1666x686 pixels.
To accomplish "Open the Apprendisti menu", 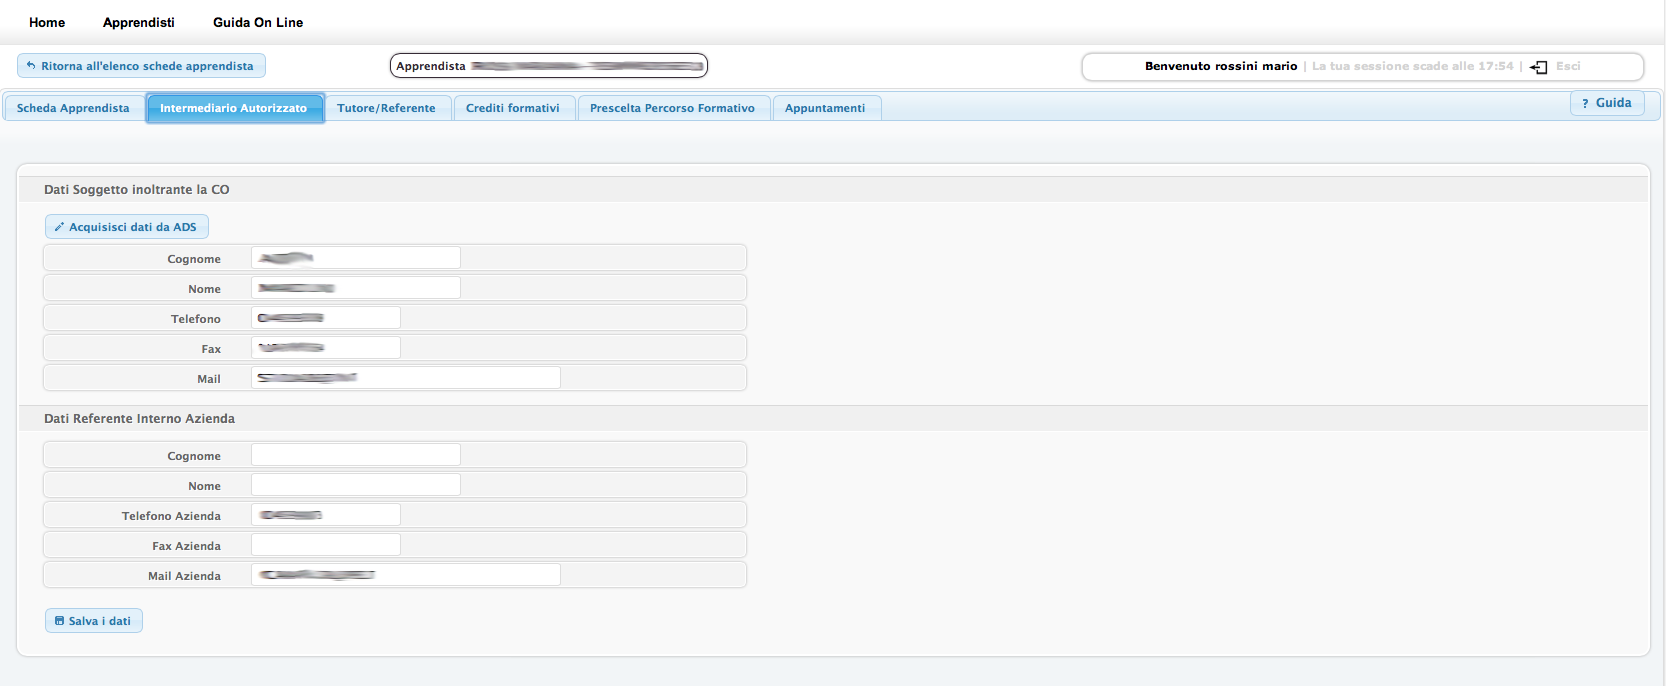I will tap(139, 22).
